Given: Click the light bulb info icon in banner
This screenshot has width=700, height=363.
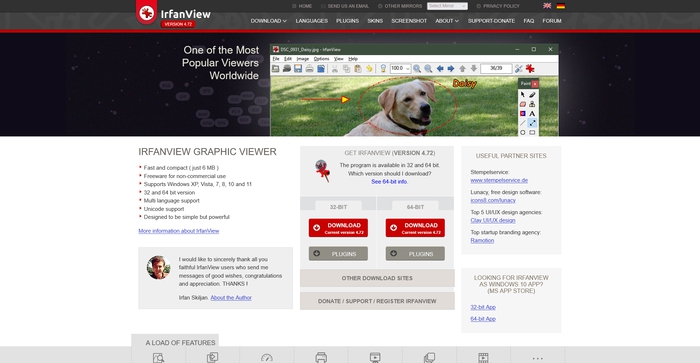Looking at the screenshot, I should [383, 68].
